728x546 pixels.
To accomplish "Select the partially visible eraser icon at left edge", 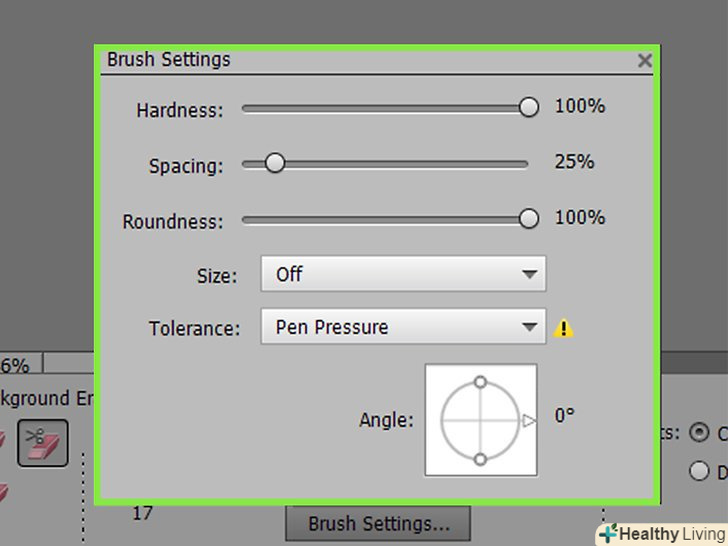I will (x=4, y=442).
